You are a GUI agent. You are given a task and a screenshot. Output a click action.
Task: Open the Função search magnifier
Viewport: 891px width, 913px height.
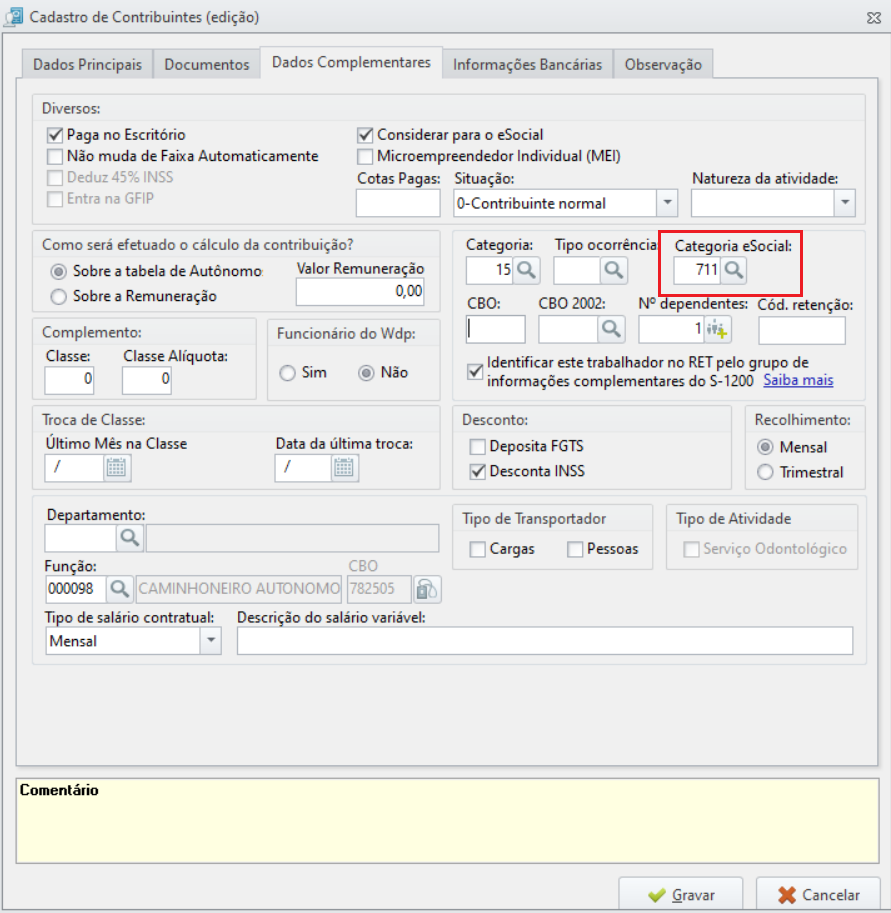(x=120, y=589)
